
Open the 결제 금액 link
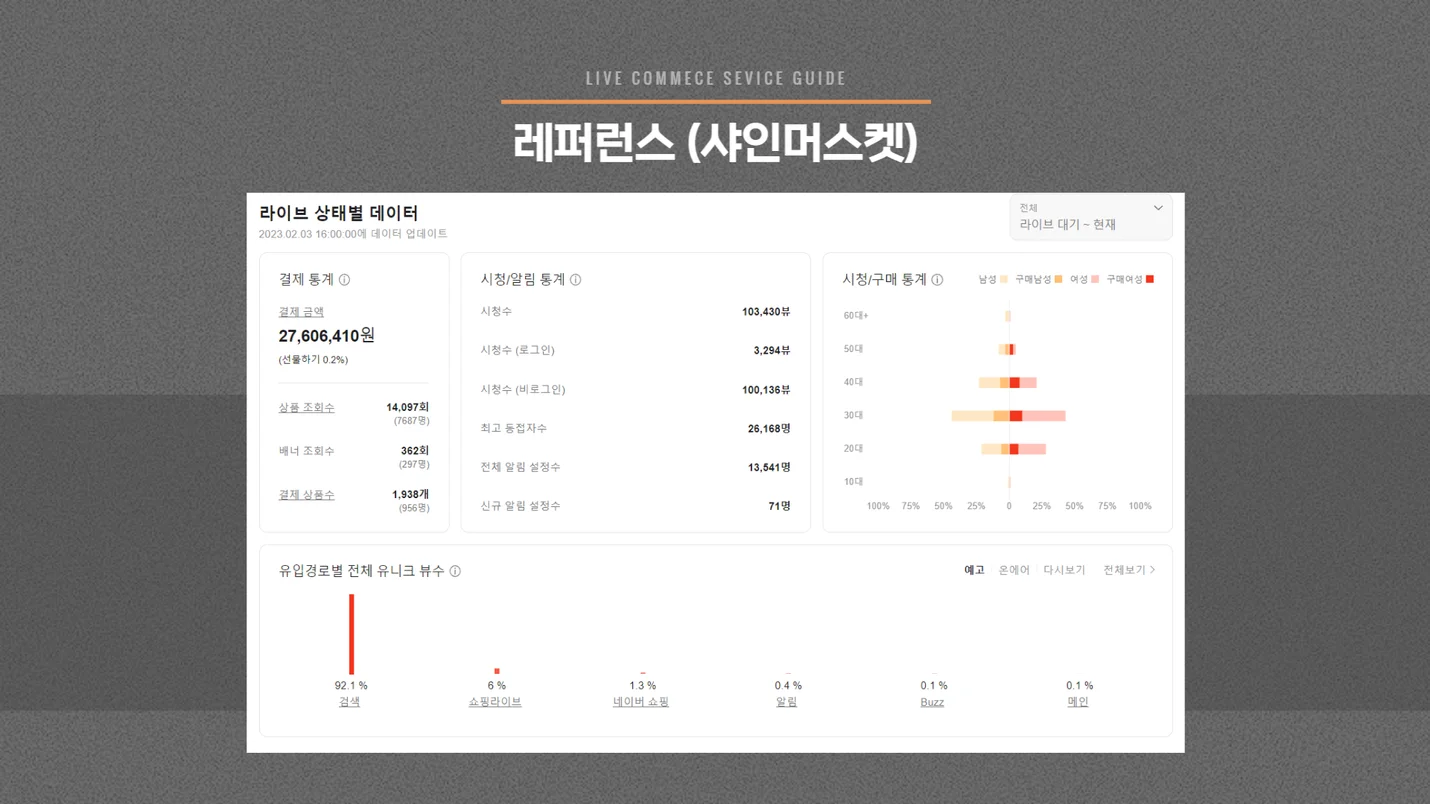301,312
